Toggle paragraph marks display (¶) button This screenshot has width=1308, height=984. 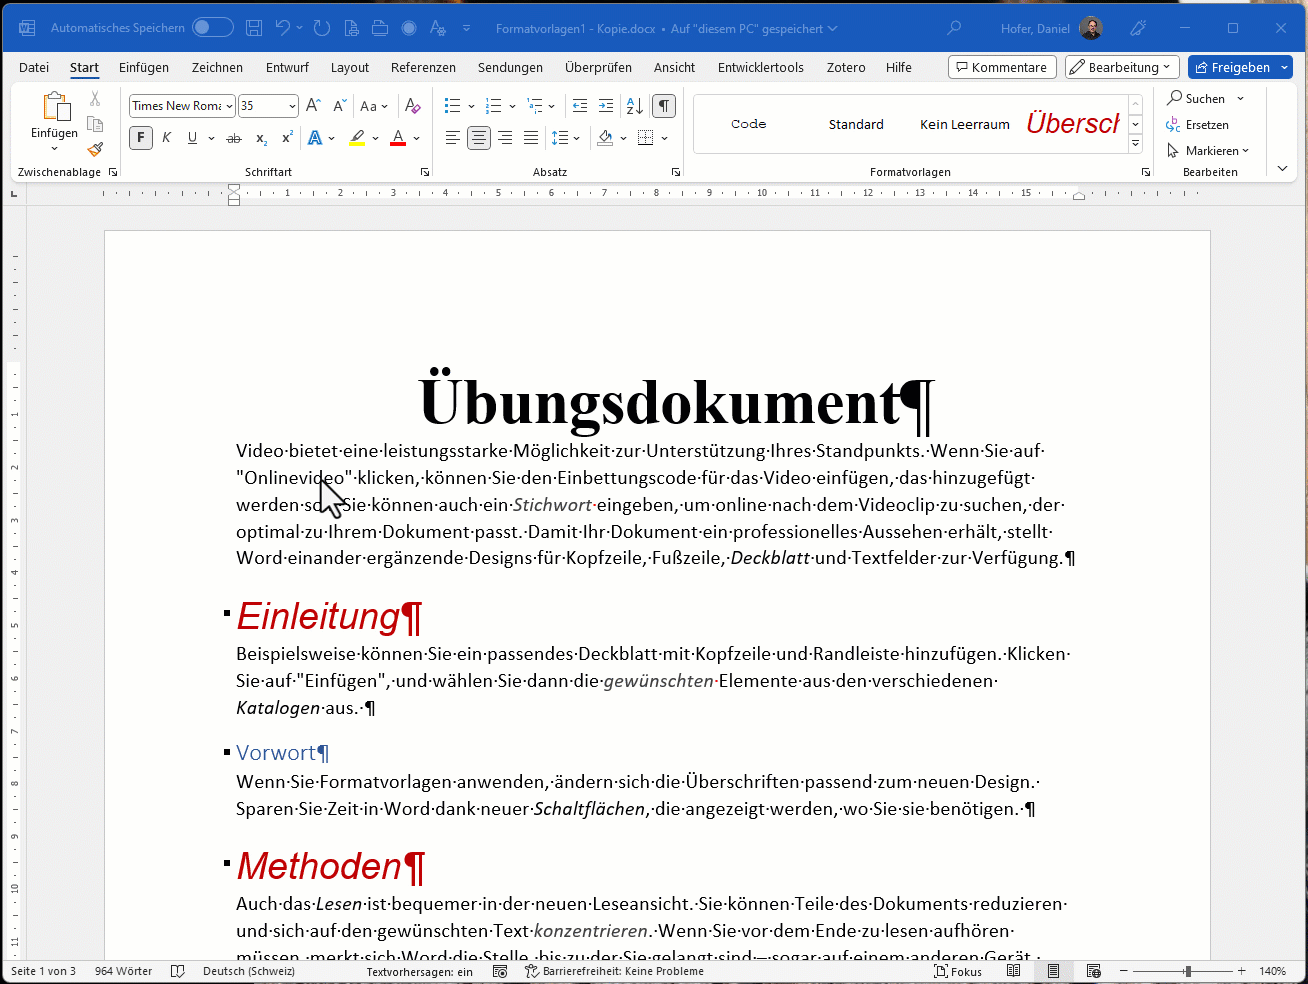[664, 106]
